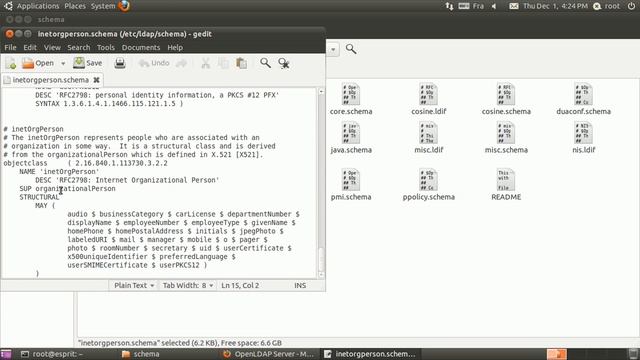This screenshot has width=640, height=360.
Task: Cut the selection with the scissors icon
Action: (205, 63)
